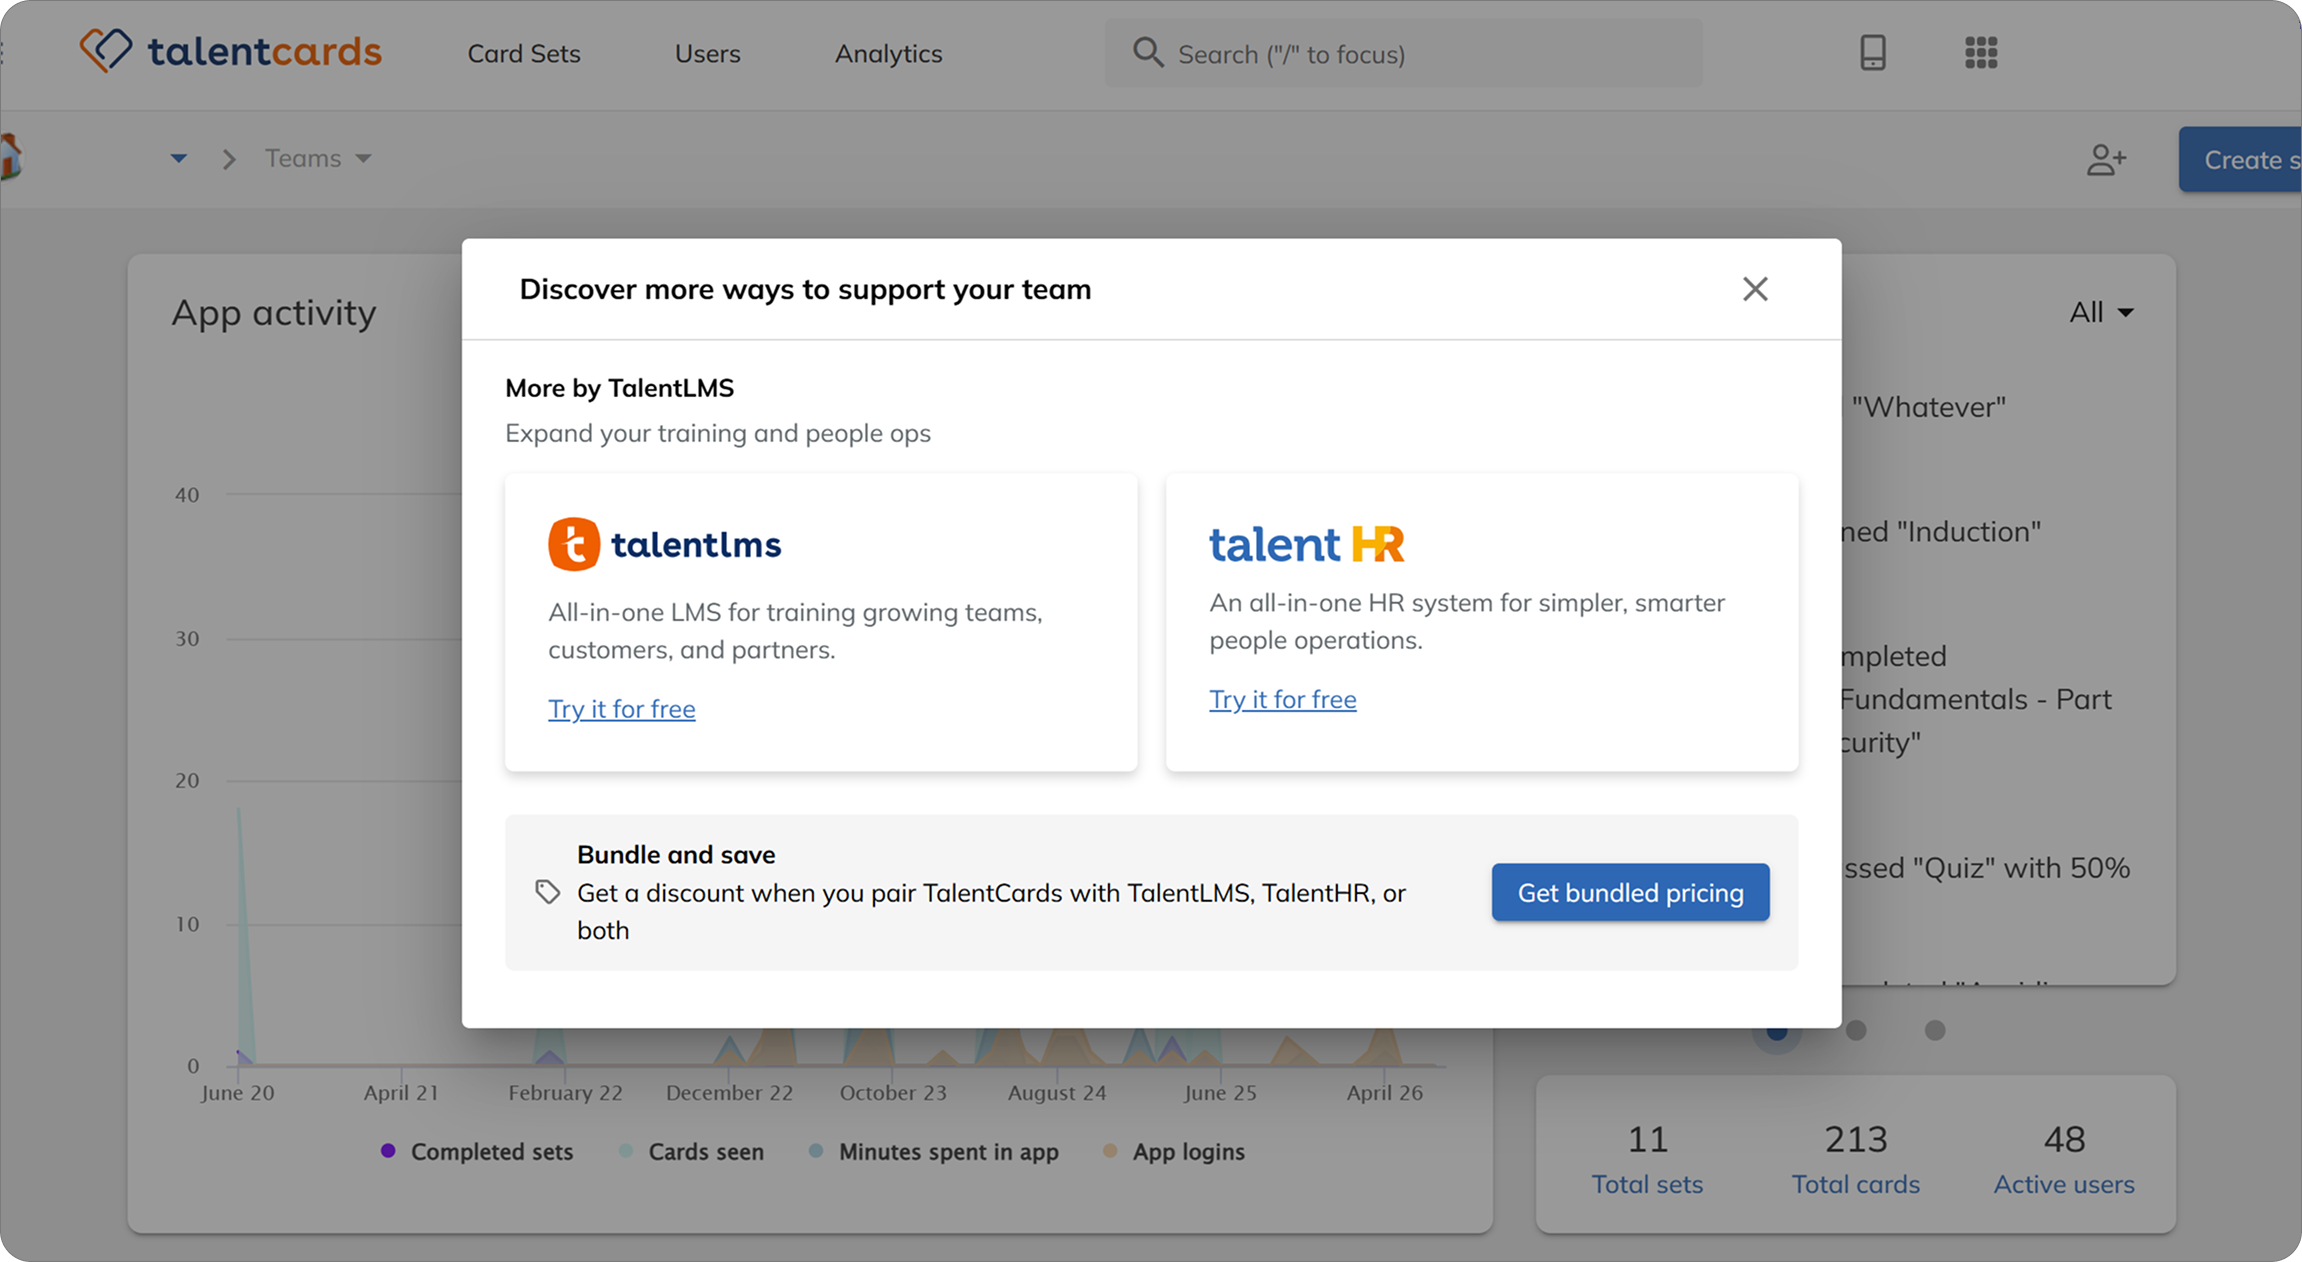The image size is (2302, 1262).
Task: Click the add user icon
Action: tap(2107, 159)
